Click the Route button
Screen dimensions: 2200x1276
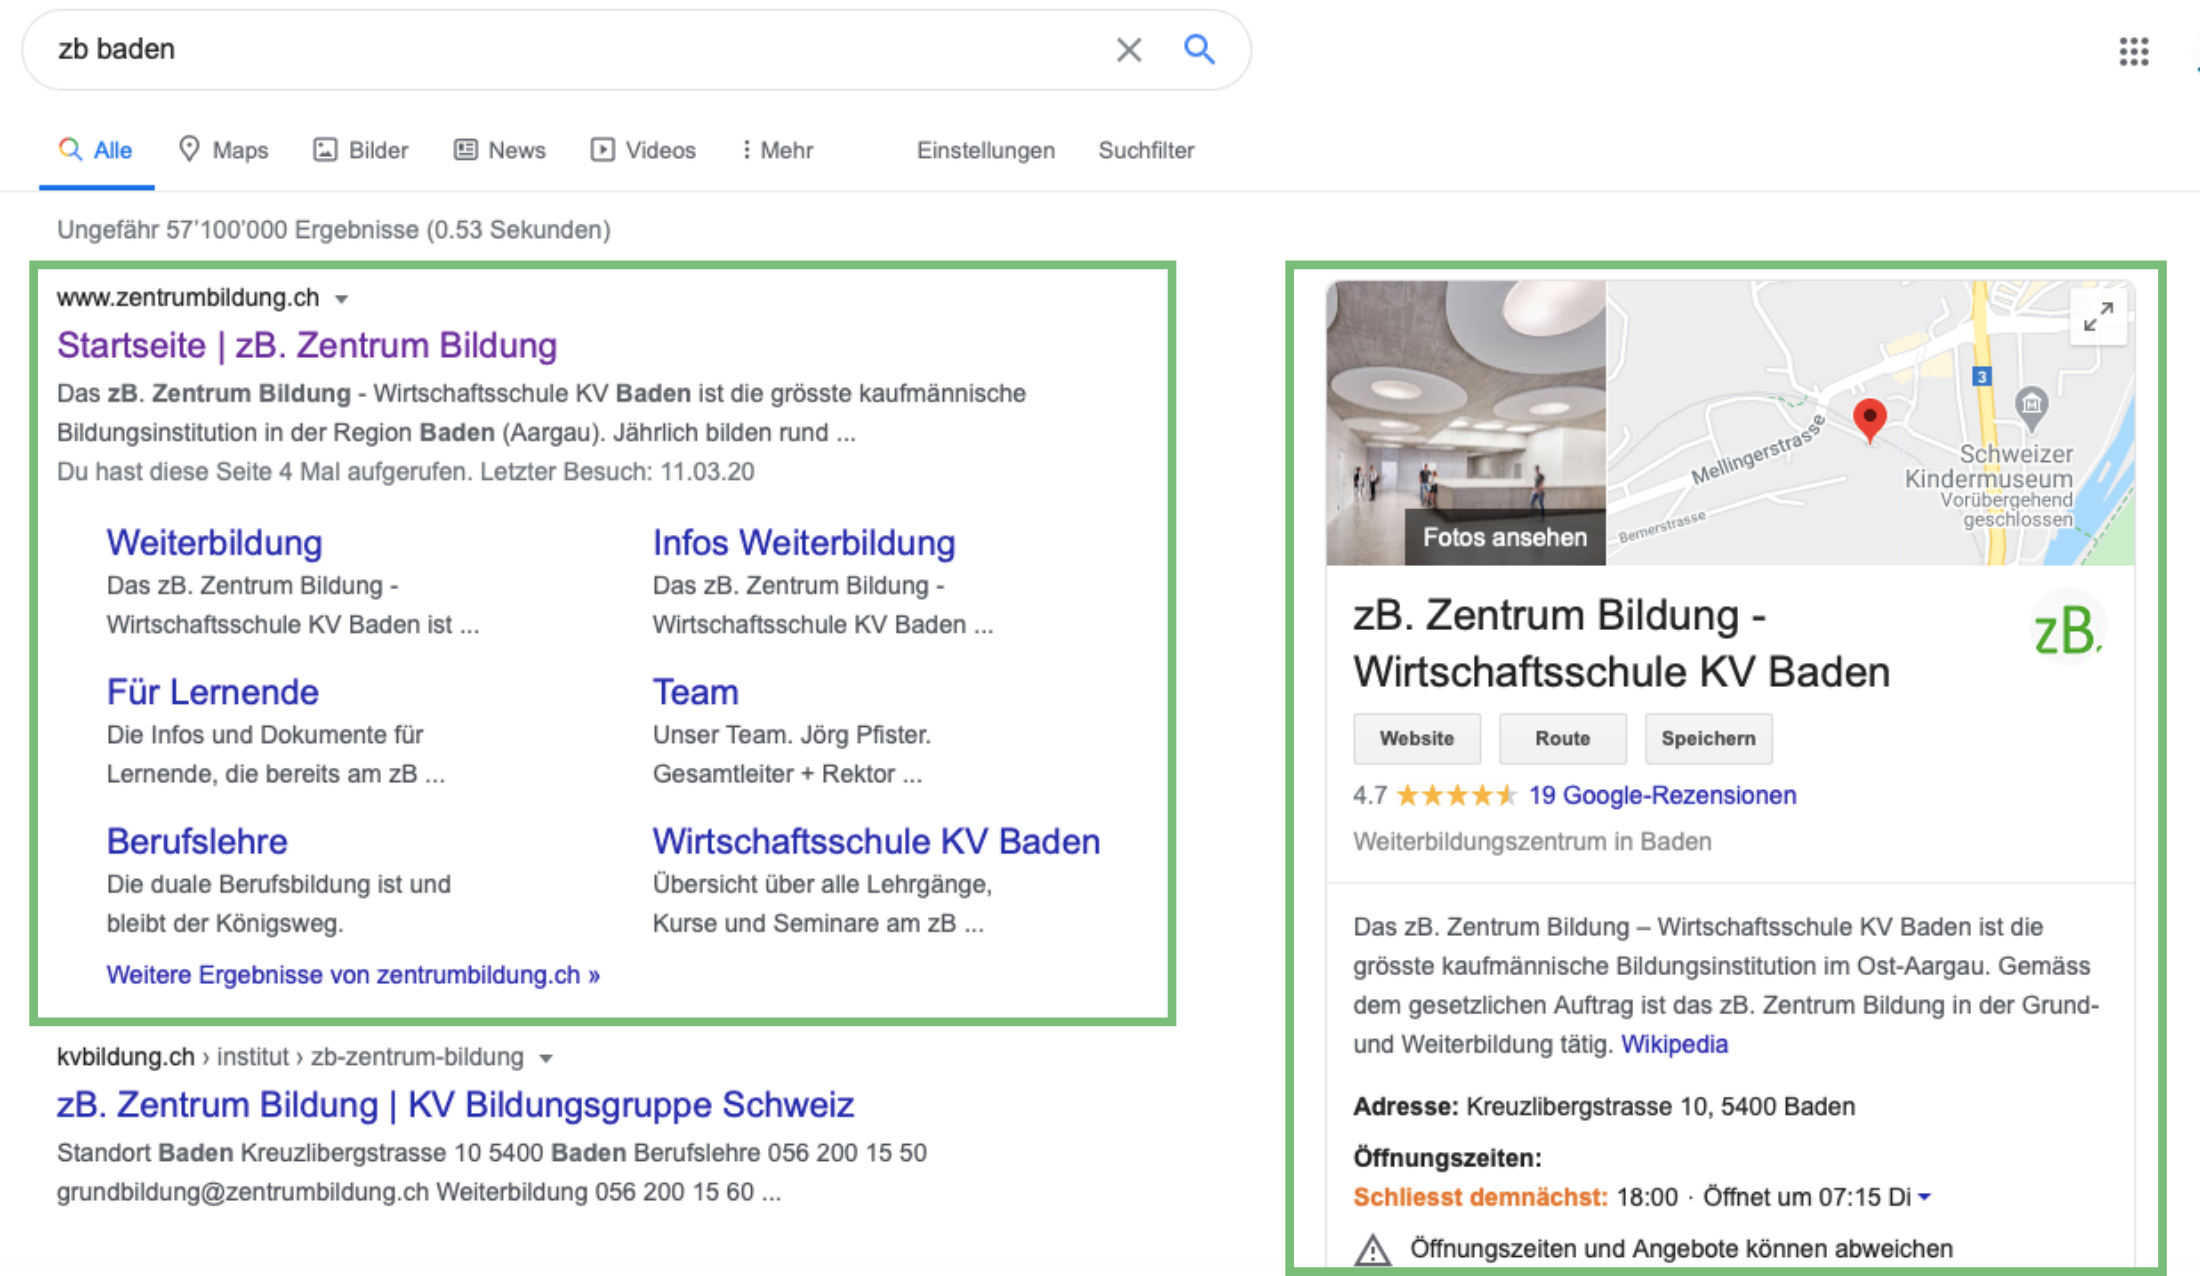[x=1562, y=738]
